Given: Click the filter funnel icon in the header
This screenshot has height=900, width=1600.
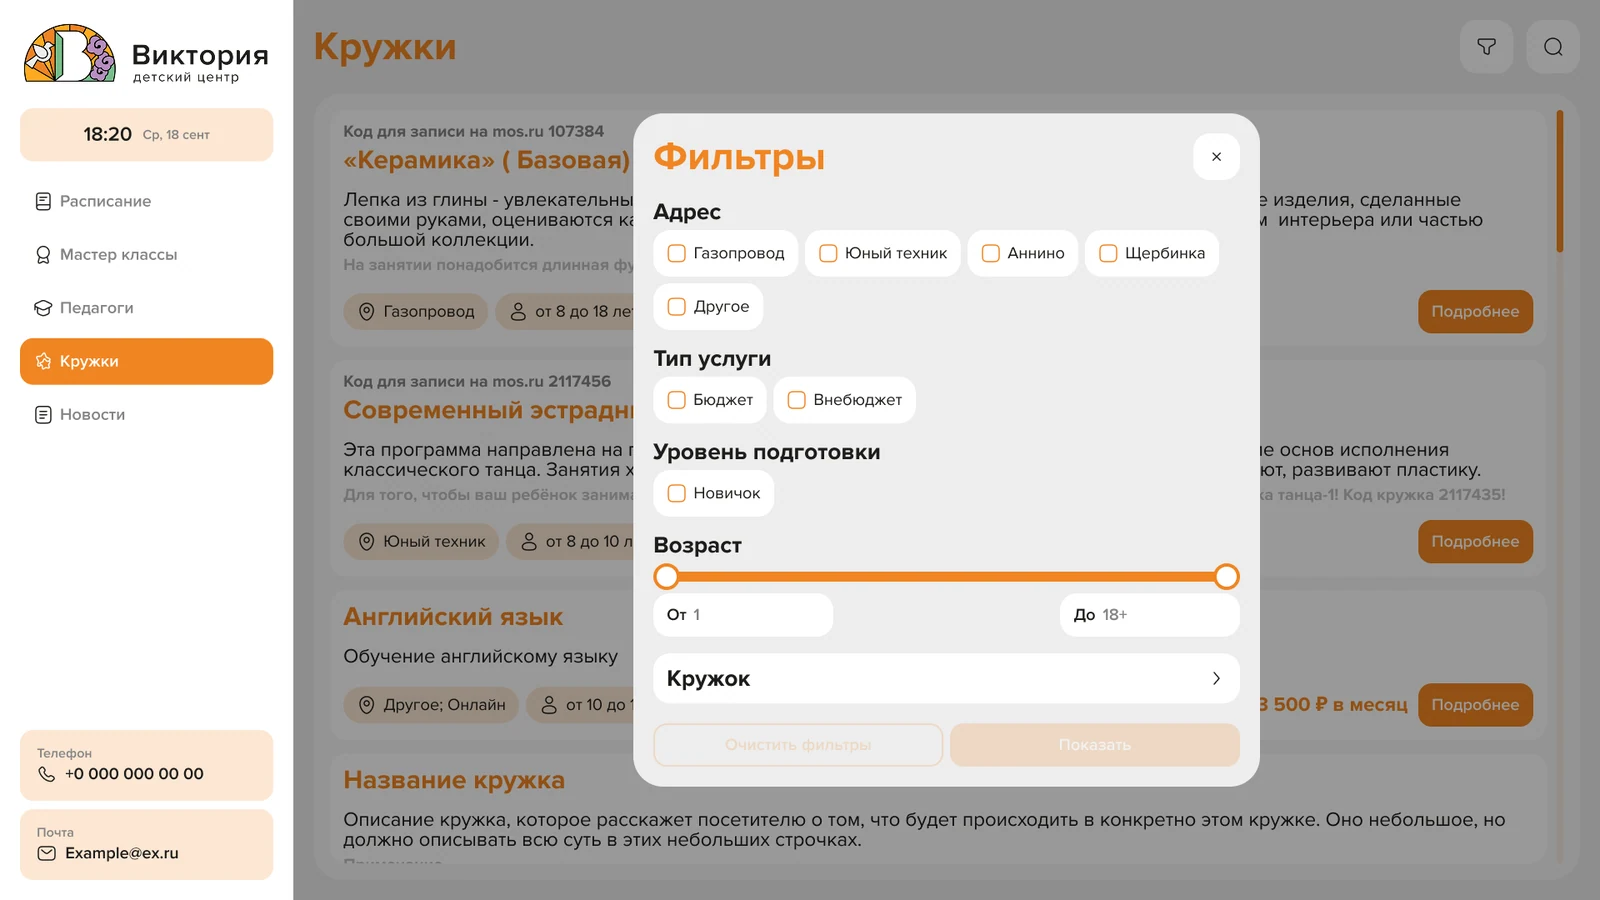Looking at the screenshot, I should tap(1486, 47).
